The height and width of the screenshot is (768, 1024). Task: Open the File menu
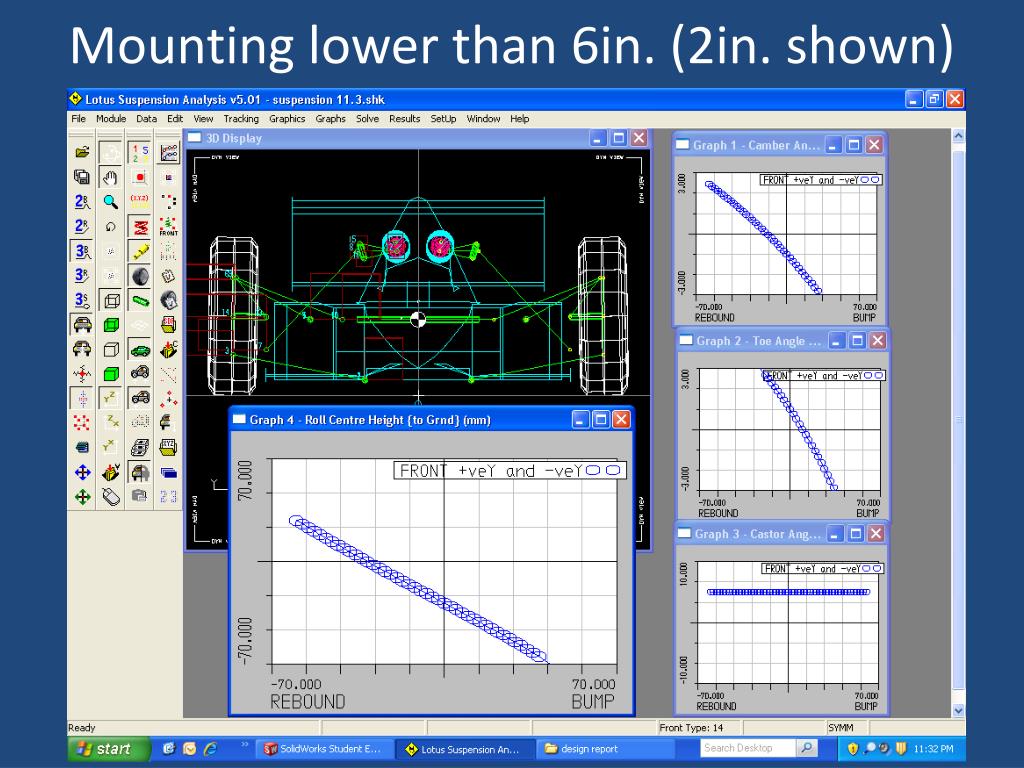pyautogui.click(x=78, y=119)
